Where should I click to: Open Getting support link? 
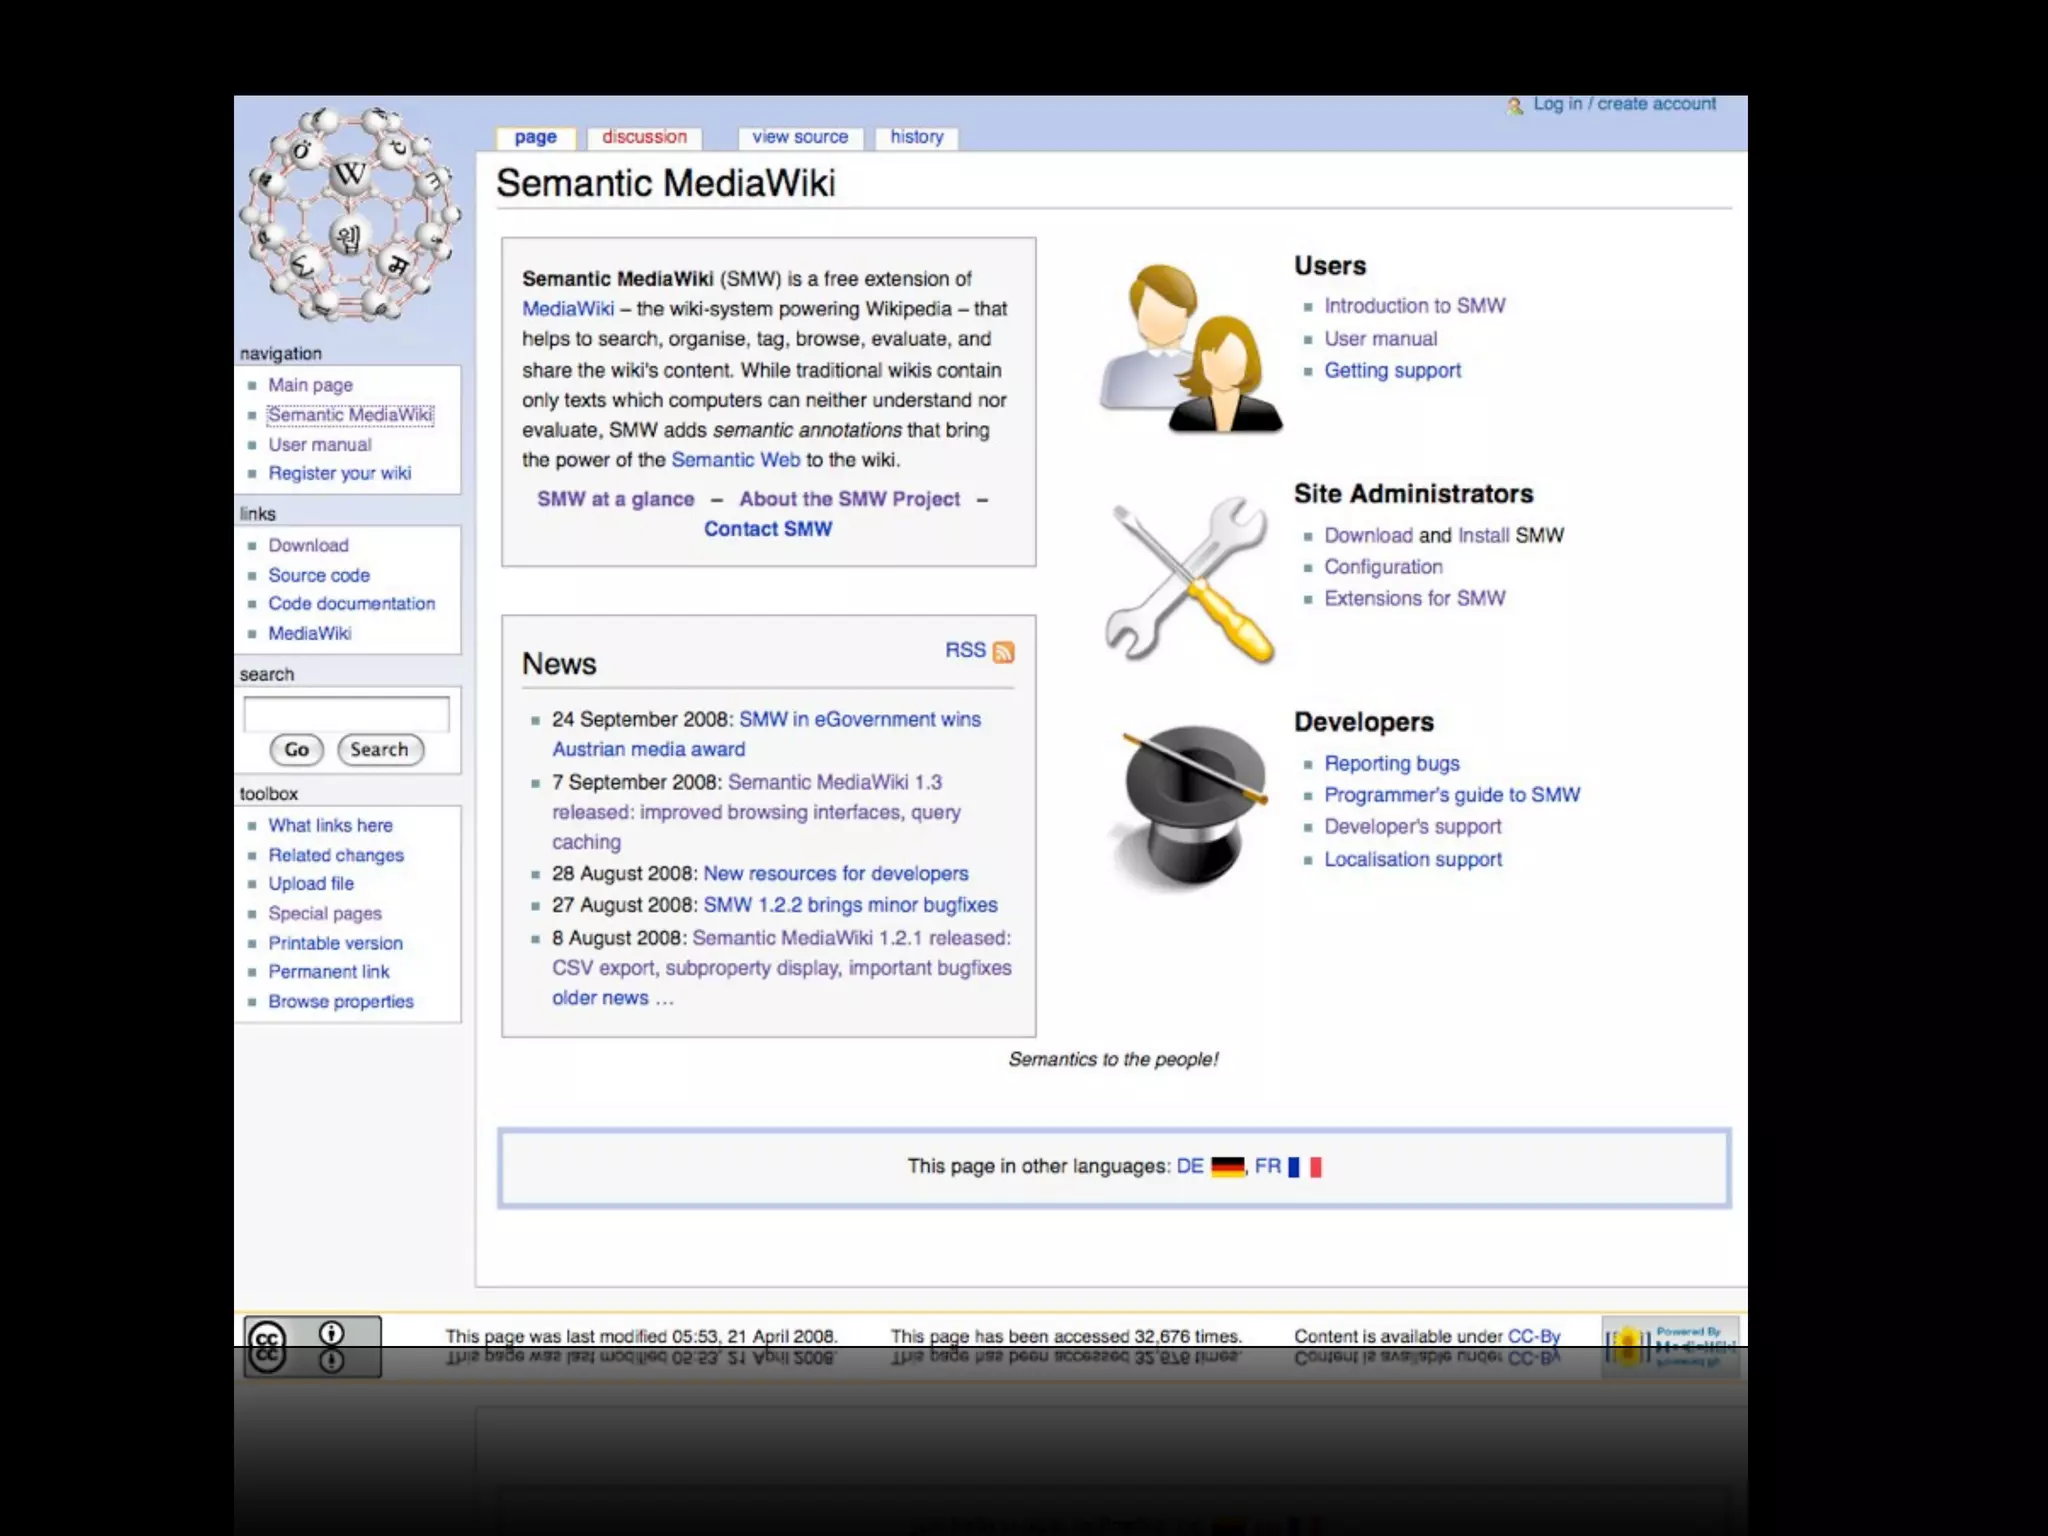pos(1393,371)
